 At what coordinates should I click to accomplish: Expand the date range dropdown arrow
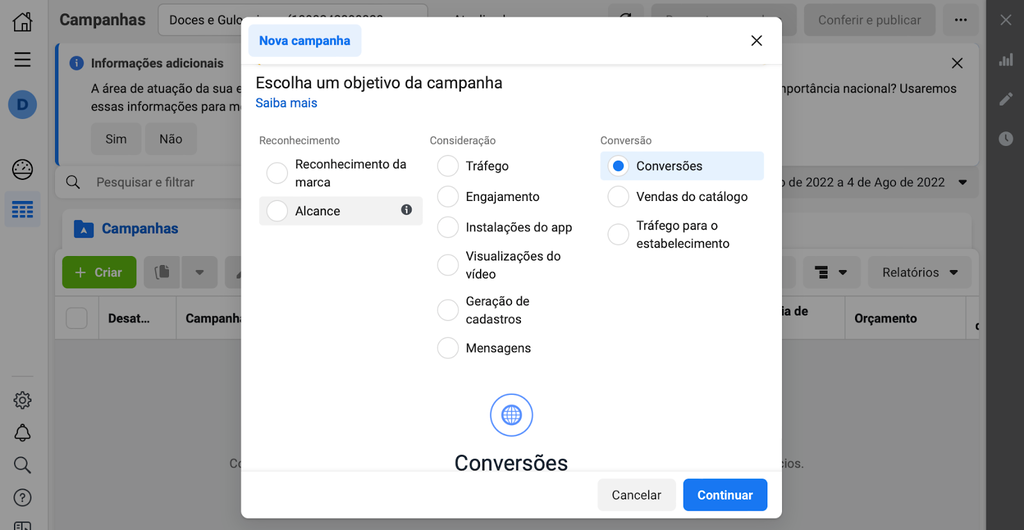coord(963,182)
